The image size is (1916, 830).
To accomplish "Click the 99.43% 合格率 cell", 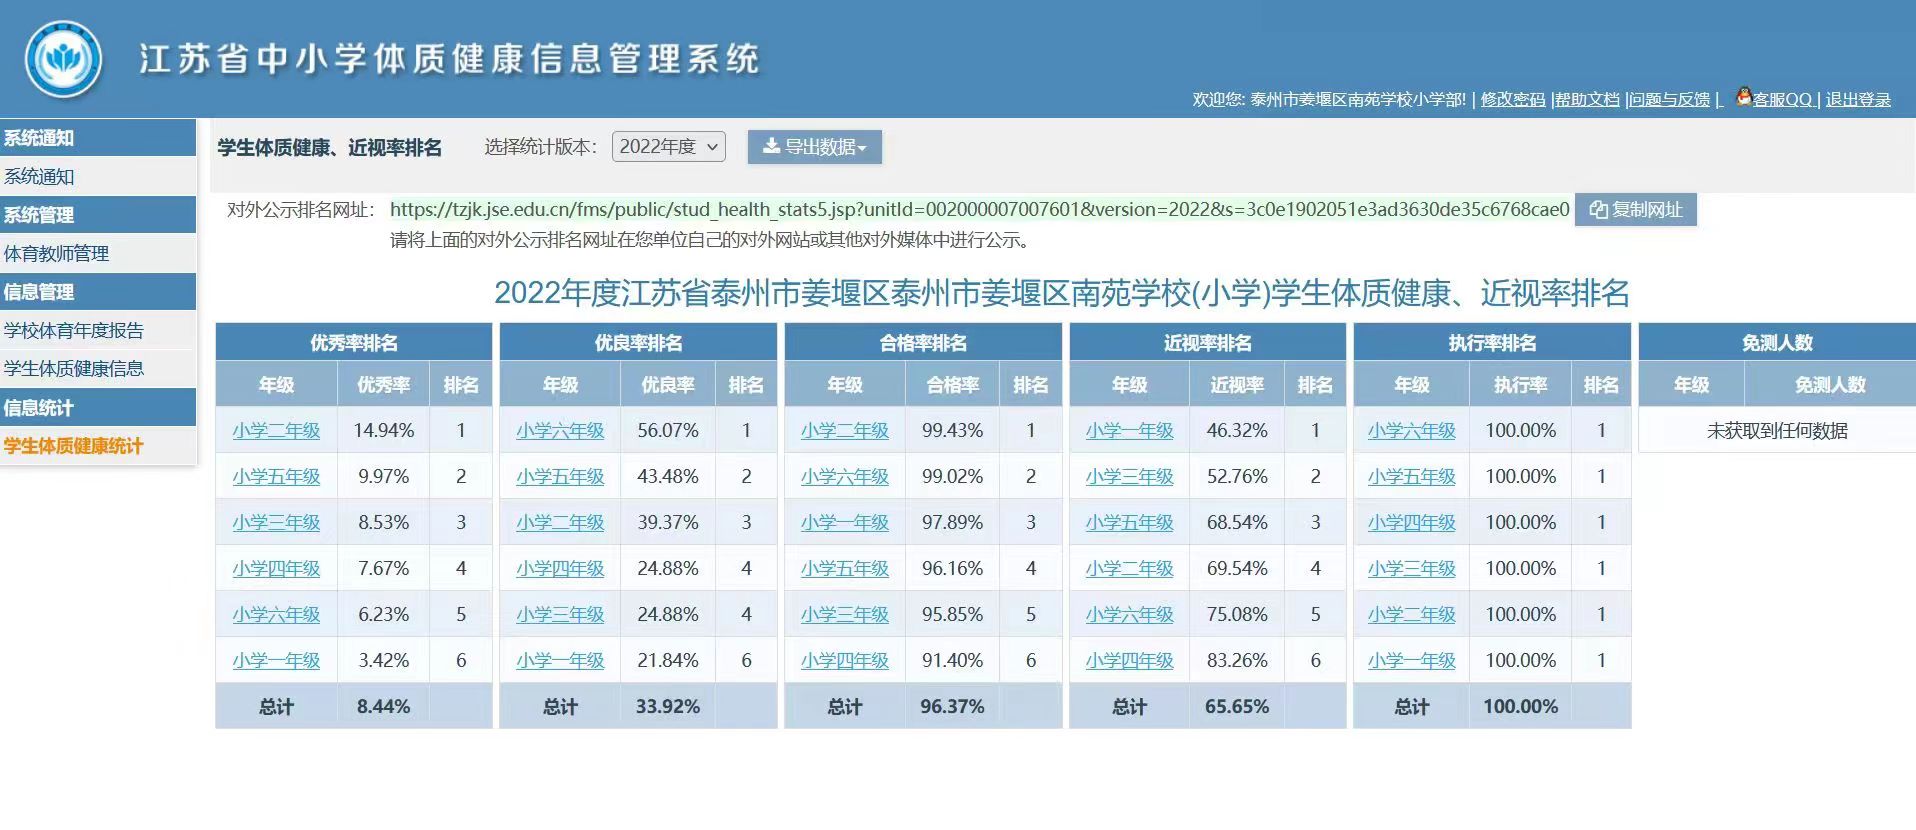I will 953,431.
